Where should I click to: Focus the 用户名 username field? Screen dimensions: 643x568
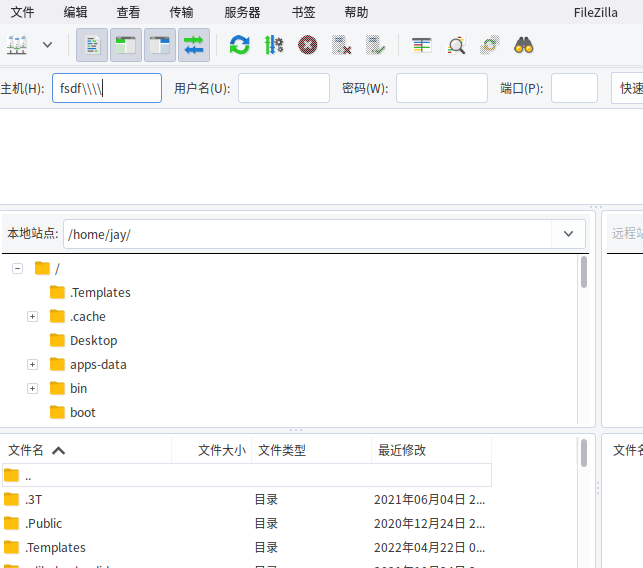(x=284, y=88)
